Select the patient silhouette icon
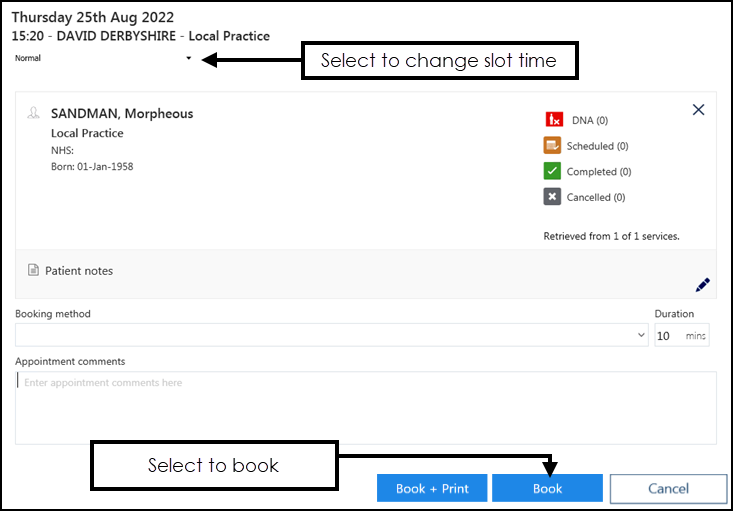The height and width of the screenshot is (511, 733). point(34,114)
